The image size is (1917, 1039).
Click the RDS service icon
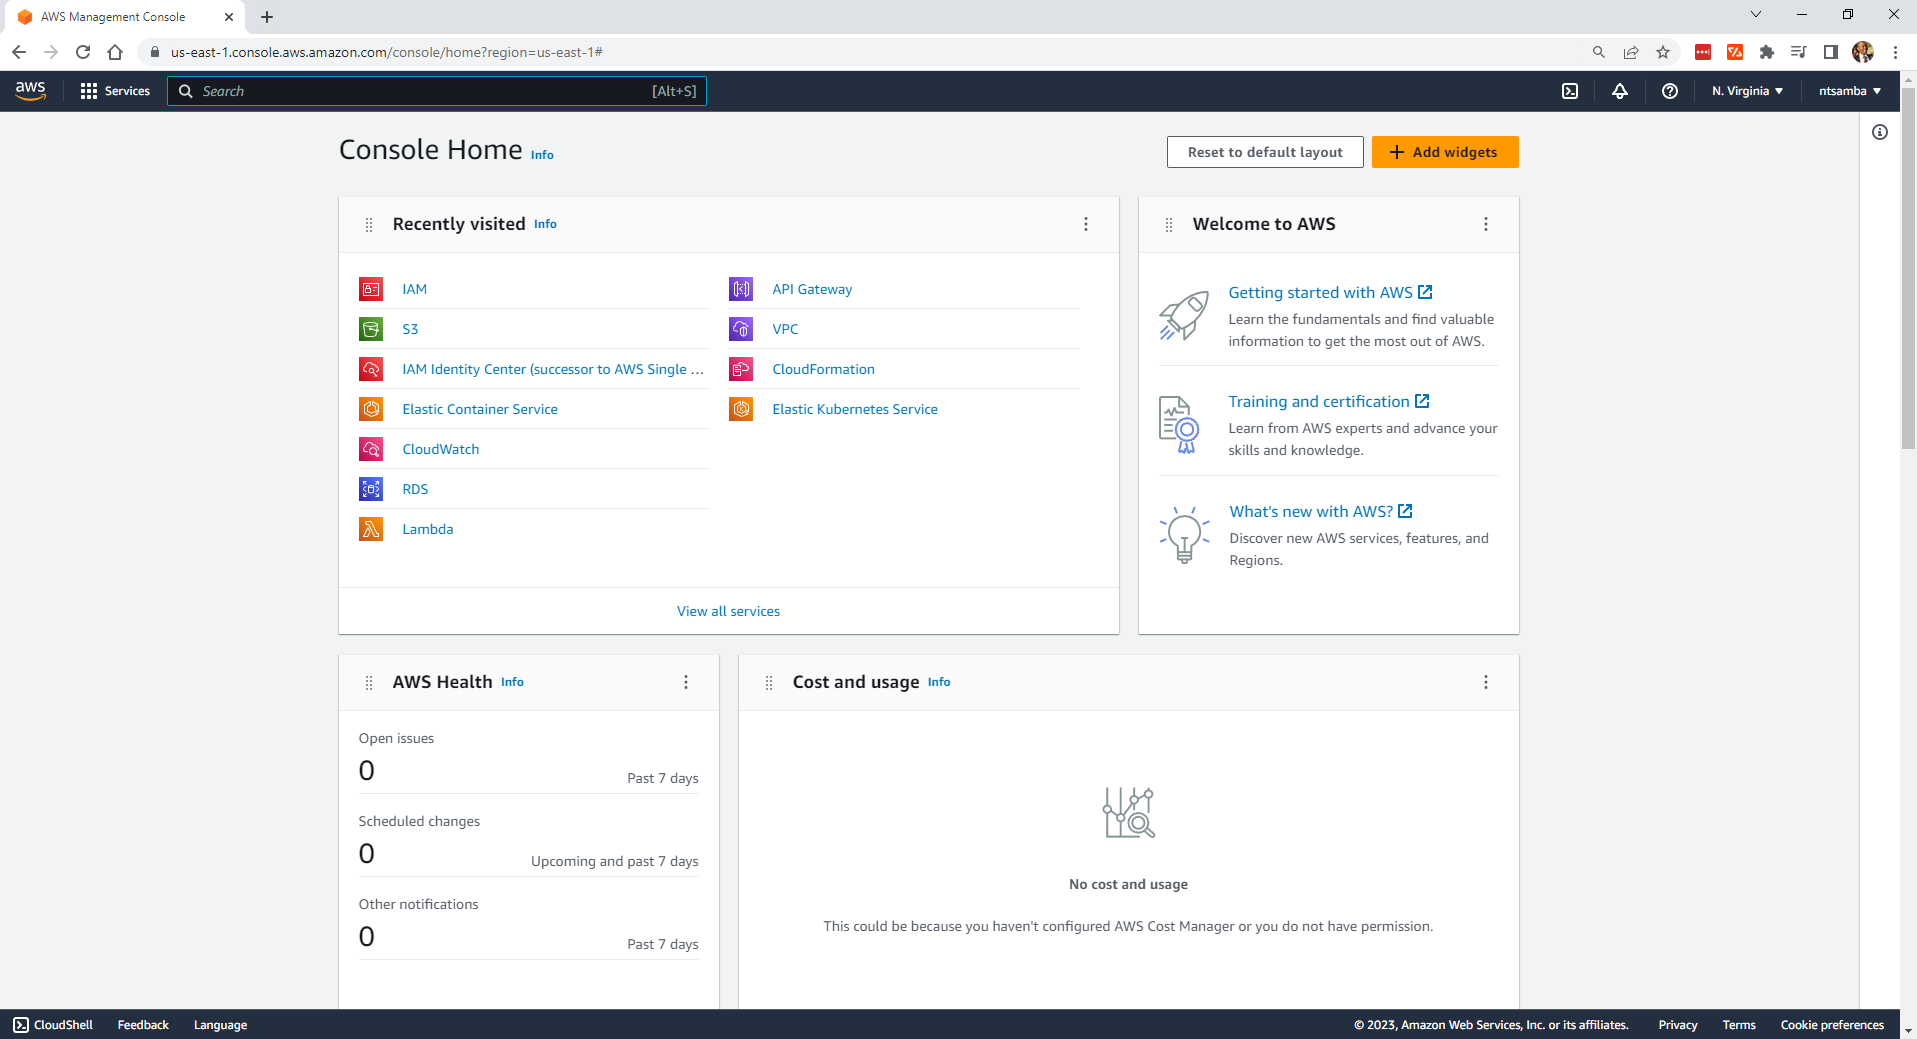371,489
